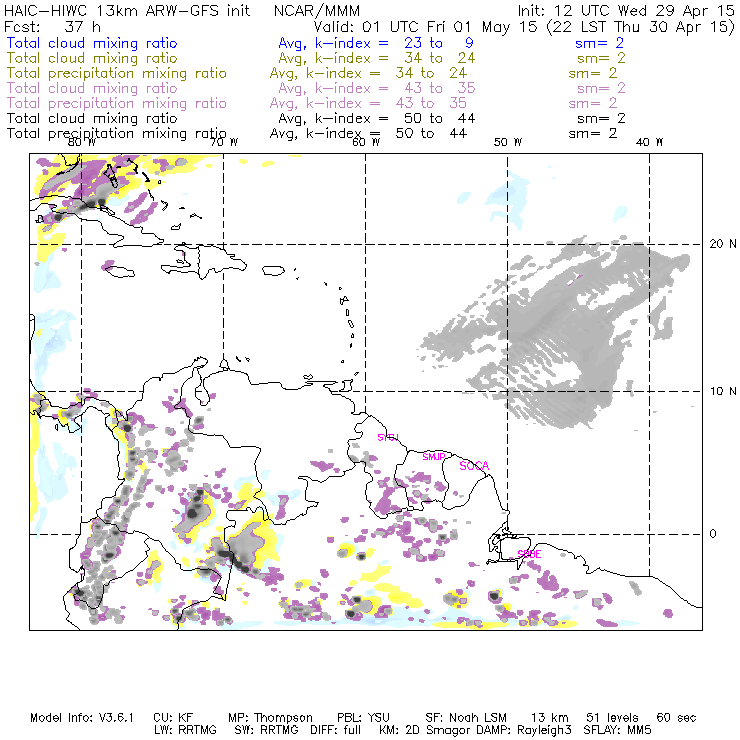Click the LW: RRTMG model setting

185,730
